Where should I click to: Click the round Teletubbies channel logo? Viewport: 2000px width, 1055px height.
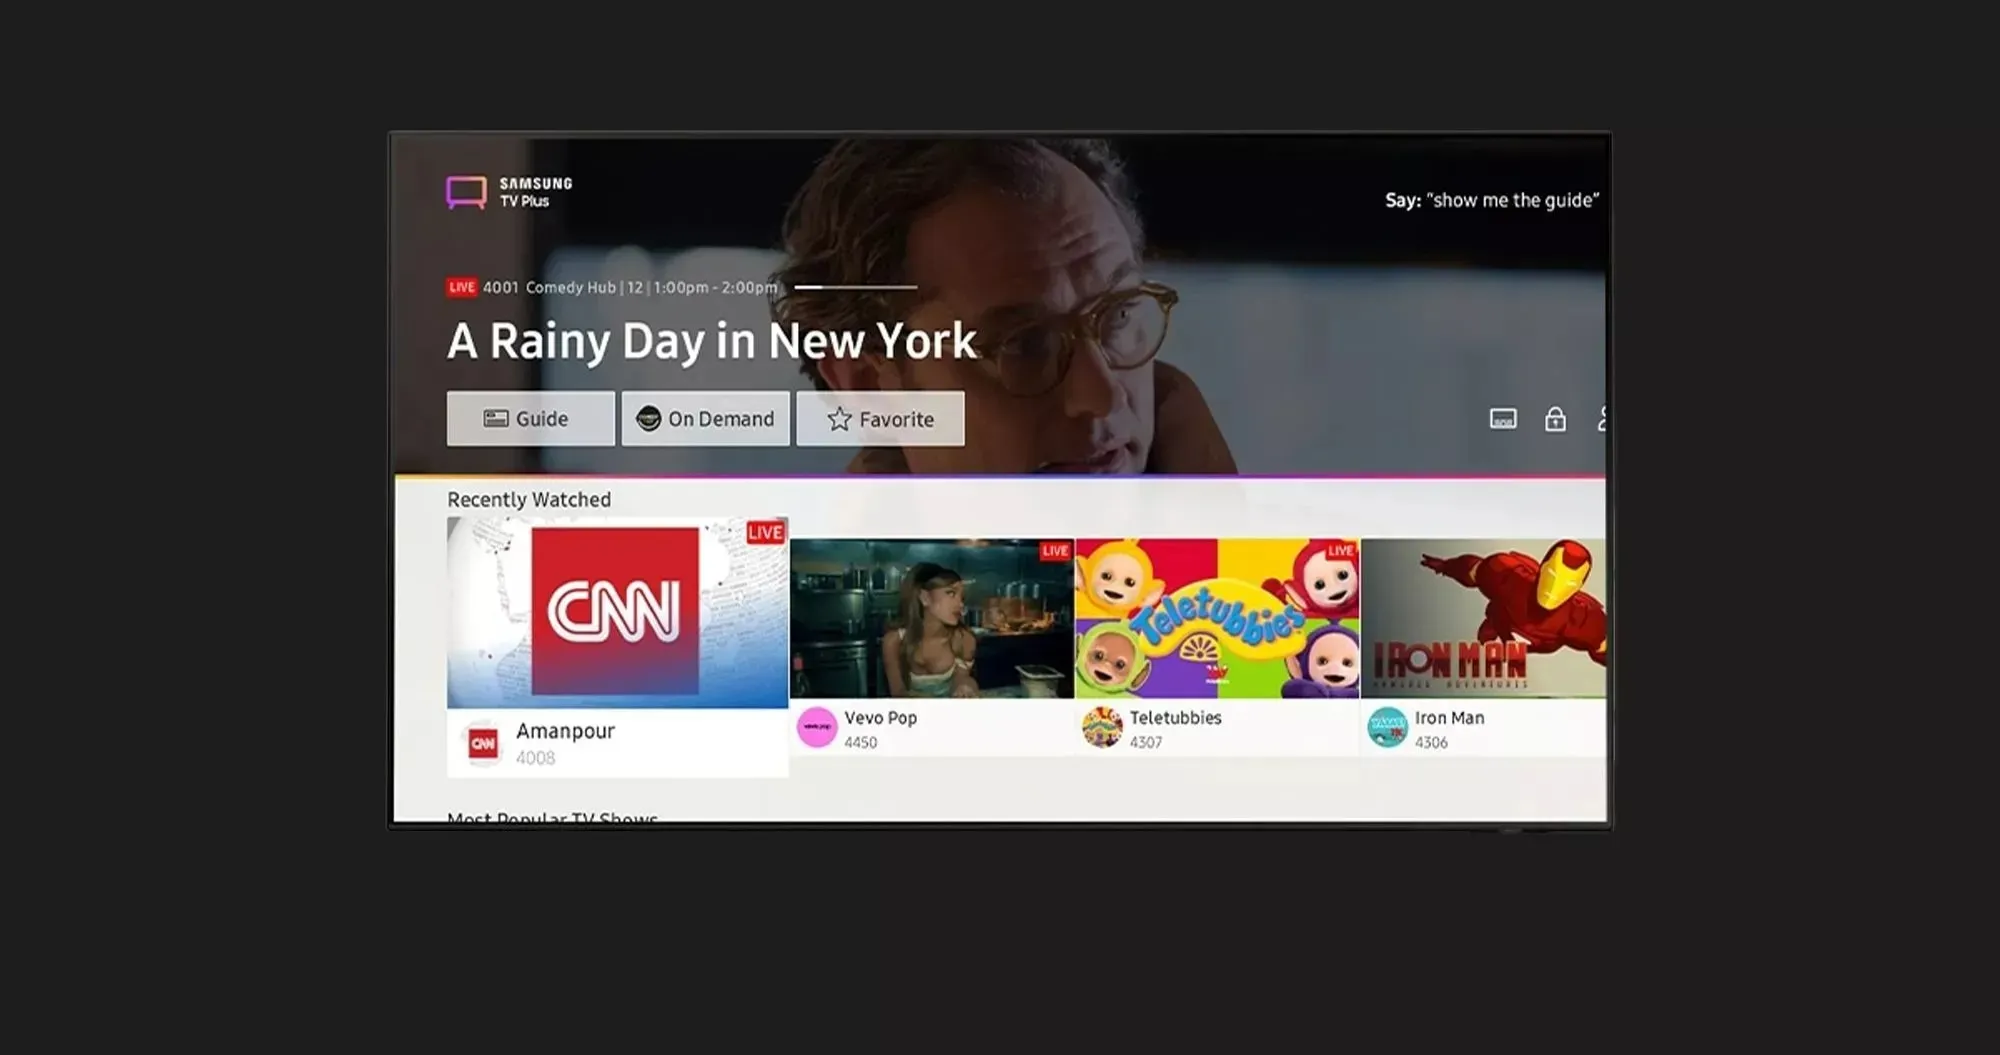tap(1102, 728)
